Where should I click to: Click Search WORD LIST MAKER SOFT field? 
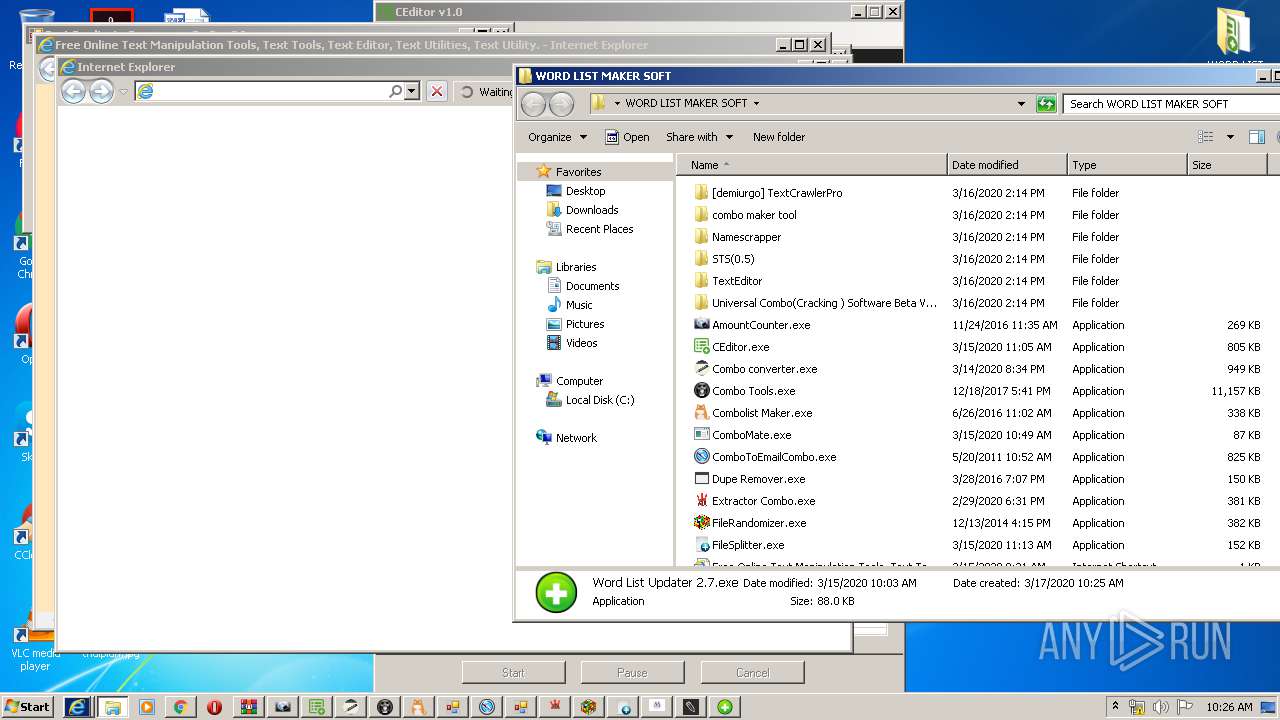tap(1171, 103)
